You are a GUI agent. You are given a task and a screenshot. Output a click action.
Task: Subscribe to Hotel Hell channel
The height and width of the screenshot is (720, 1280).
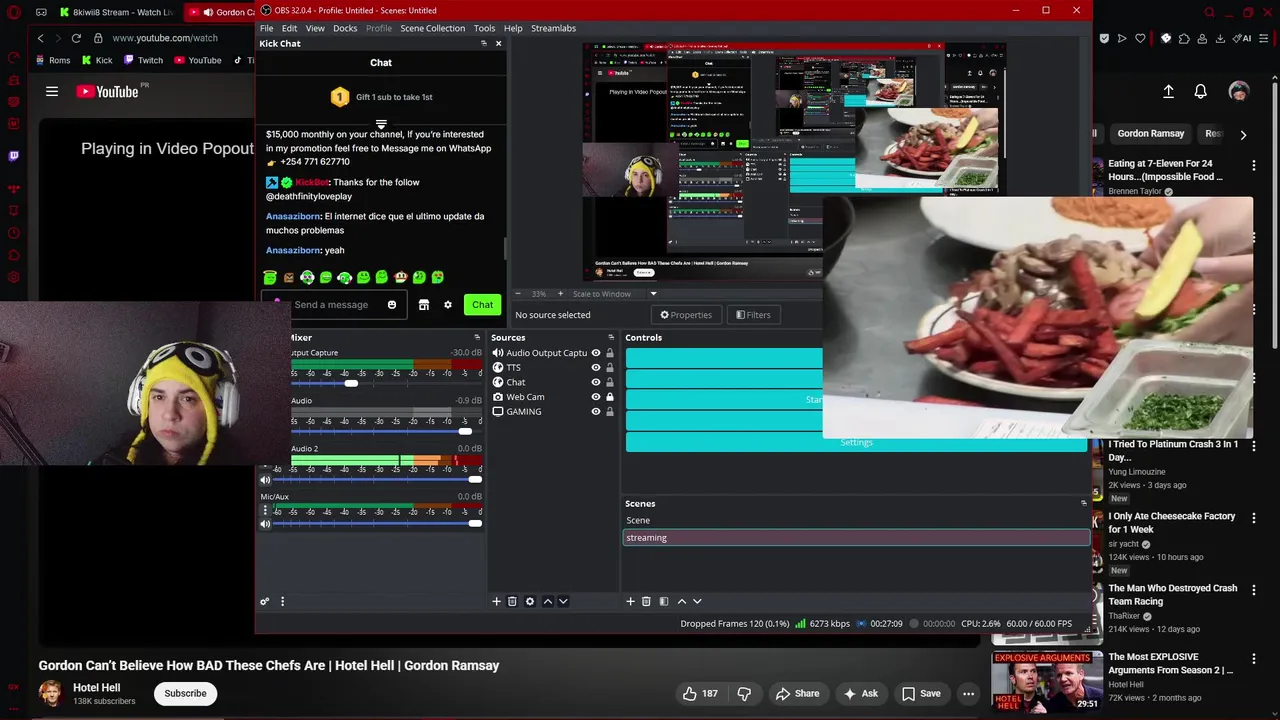pyautogui.click(x=185, y=693)
